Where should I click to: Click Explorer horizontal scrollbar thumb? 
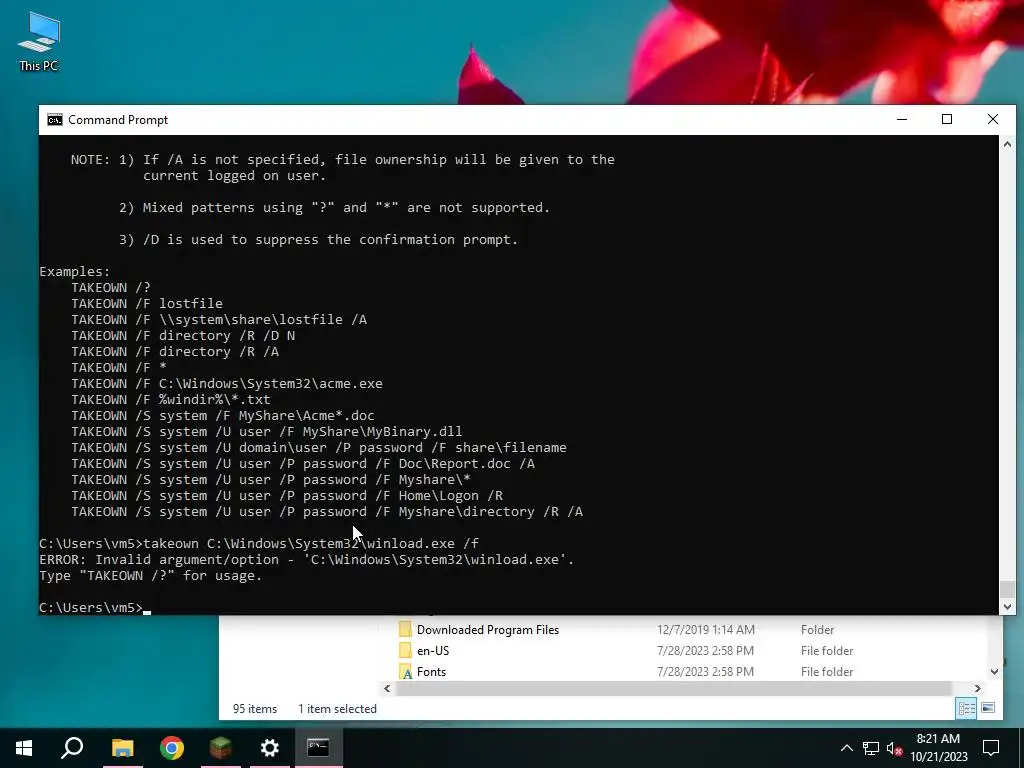[x=673, y=688]
